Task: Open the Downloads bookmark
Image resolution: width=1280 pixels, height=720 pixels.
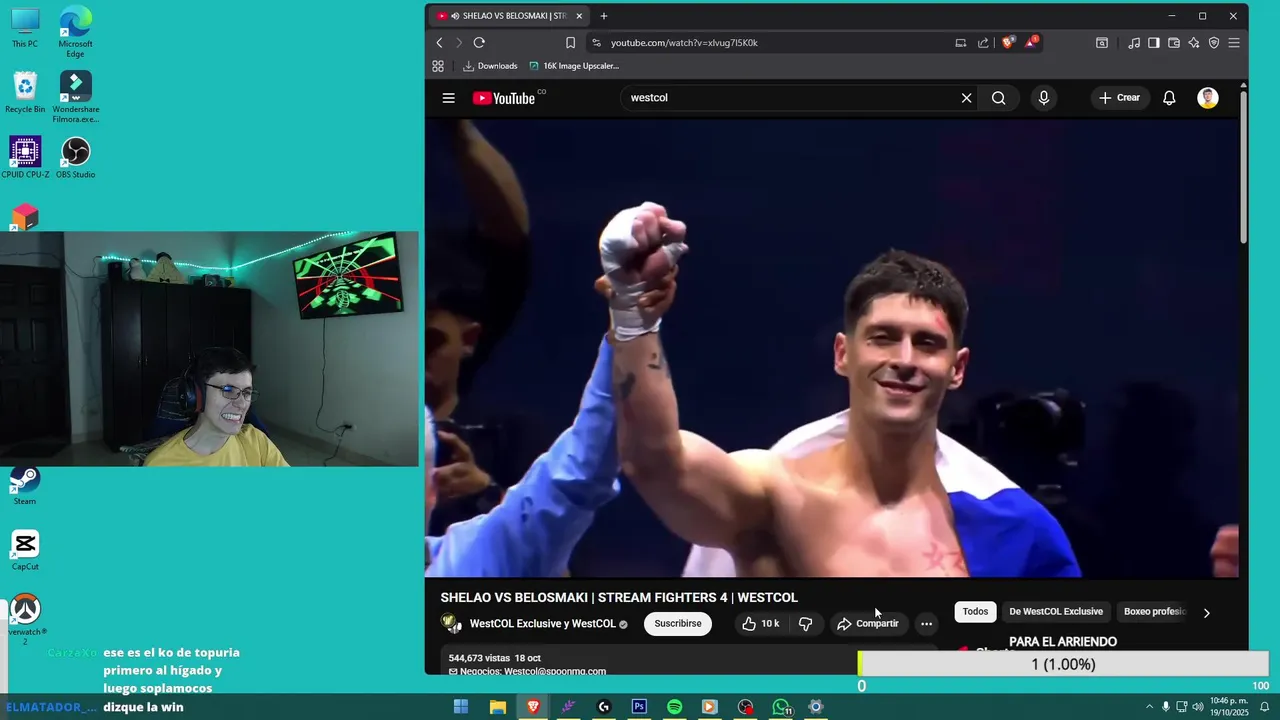Action: pyautogui.click(x=490, y=66)
